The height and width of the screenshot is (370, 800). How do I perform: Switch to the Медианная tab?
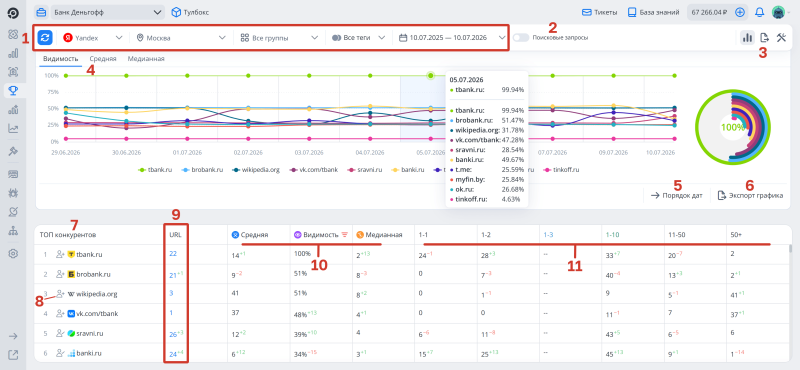click(146, 59)
